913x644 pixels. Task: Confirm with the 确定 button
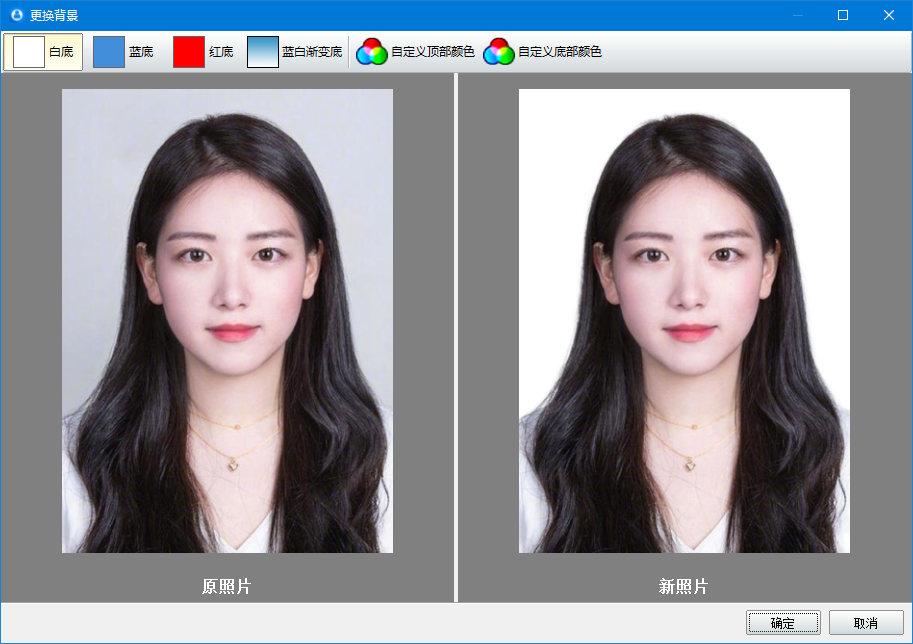783,623
